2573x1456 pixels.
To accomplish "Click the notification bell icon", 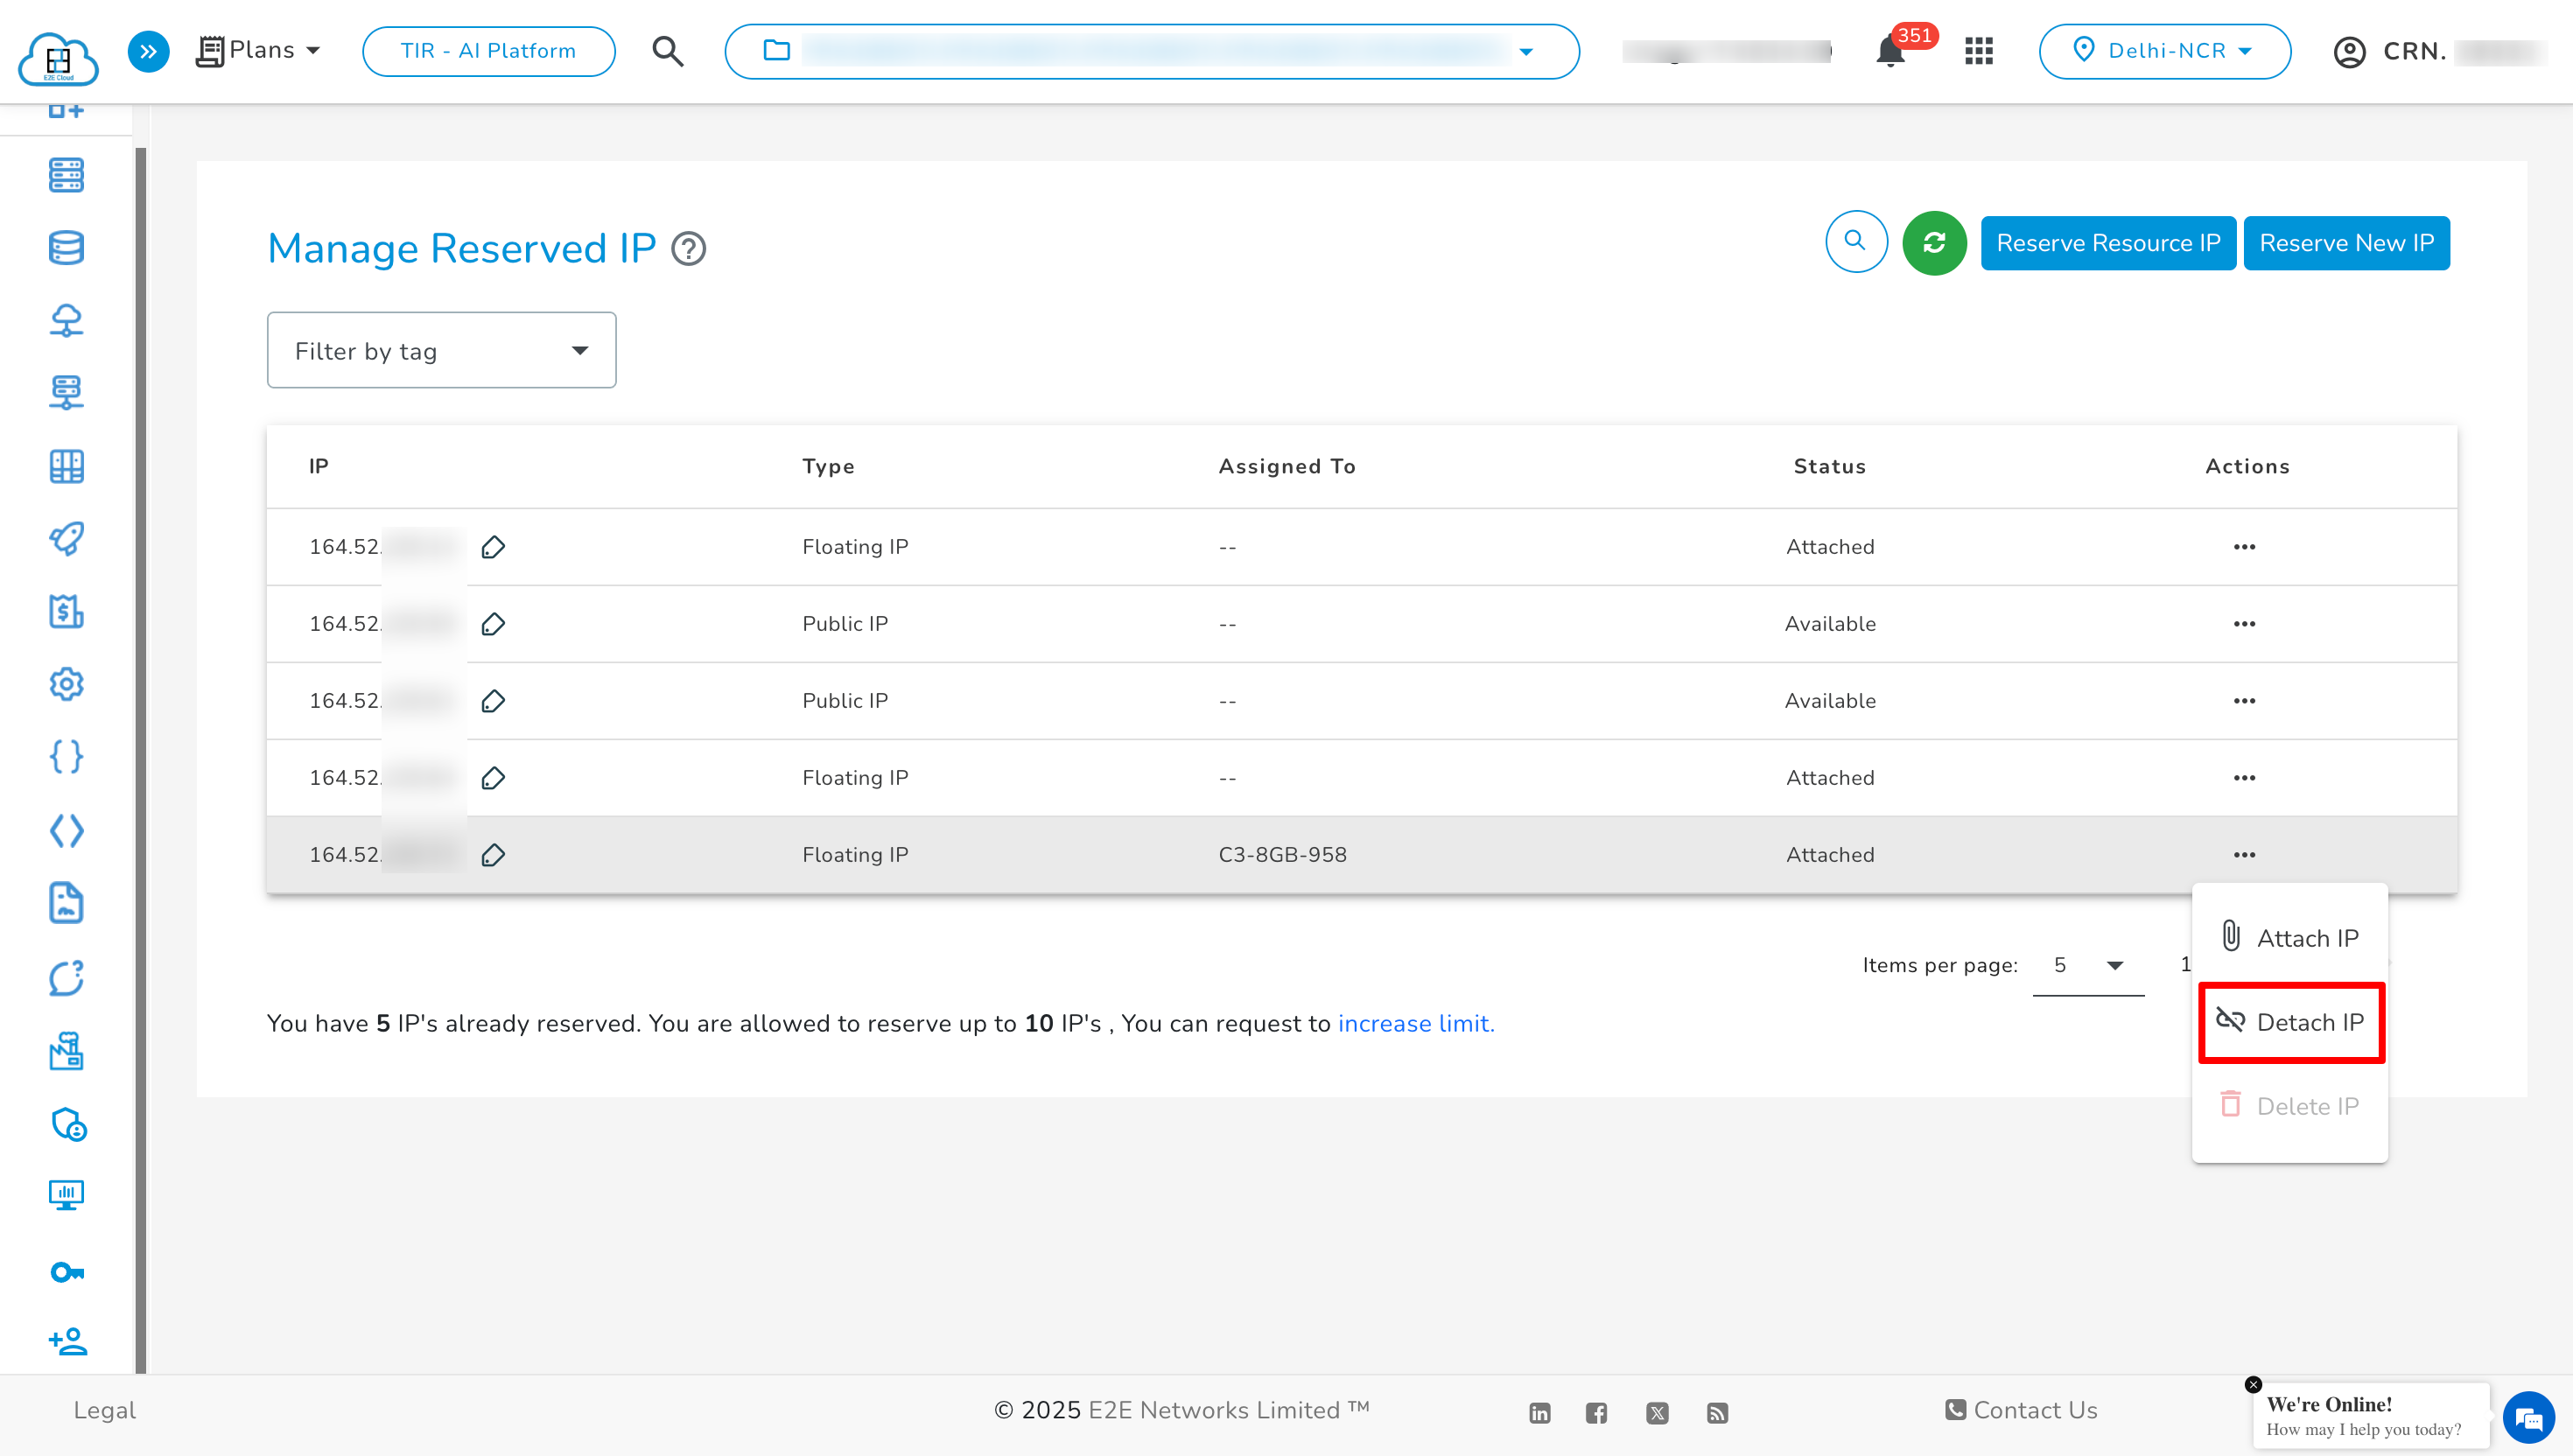I will pyautogui.click(x=1889, y=52).
